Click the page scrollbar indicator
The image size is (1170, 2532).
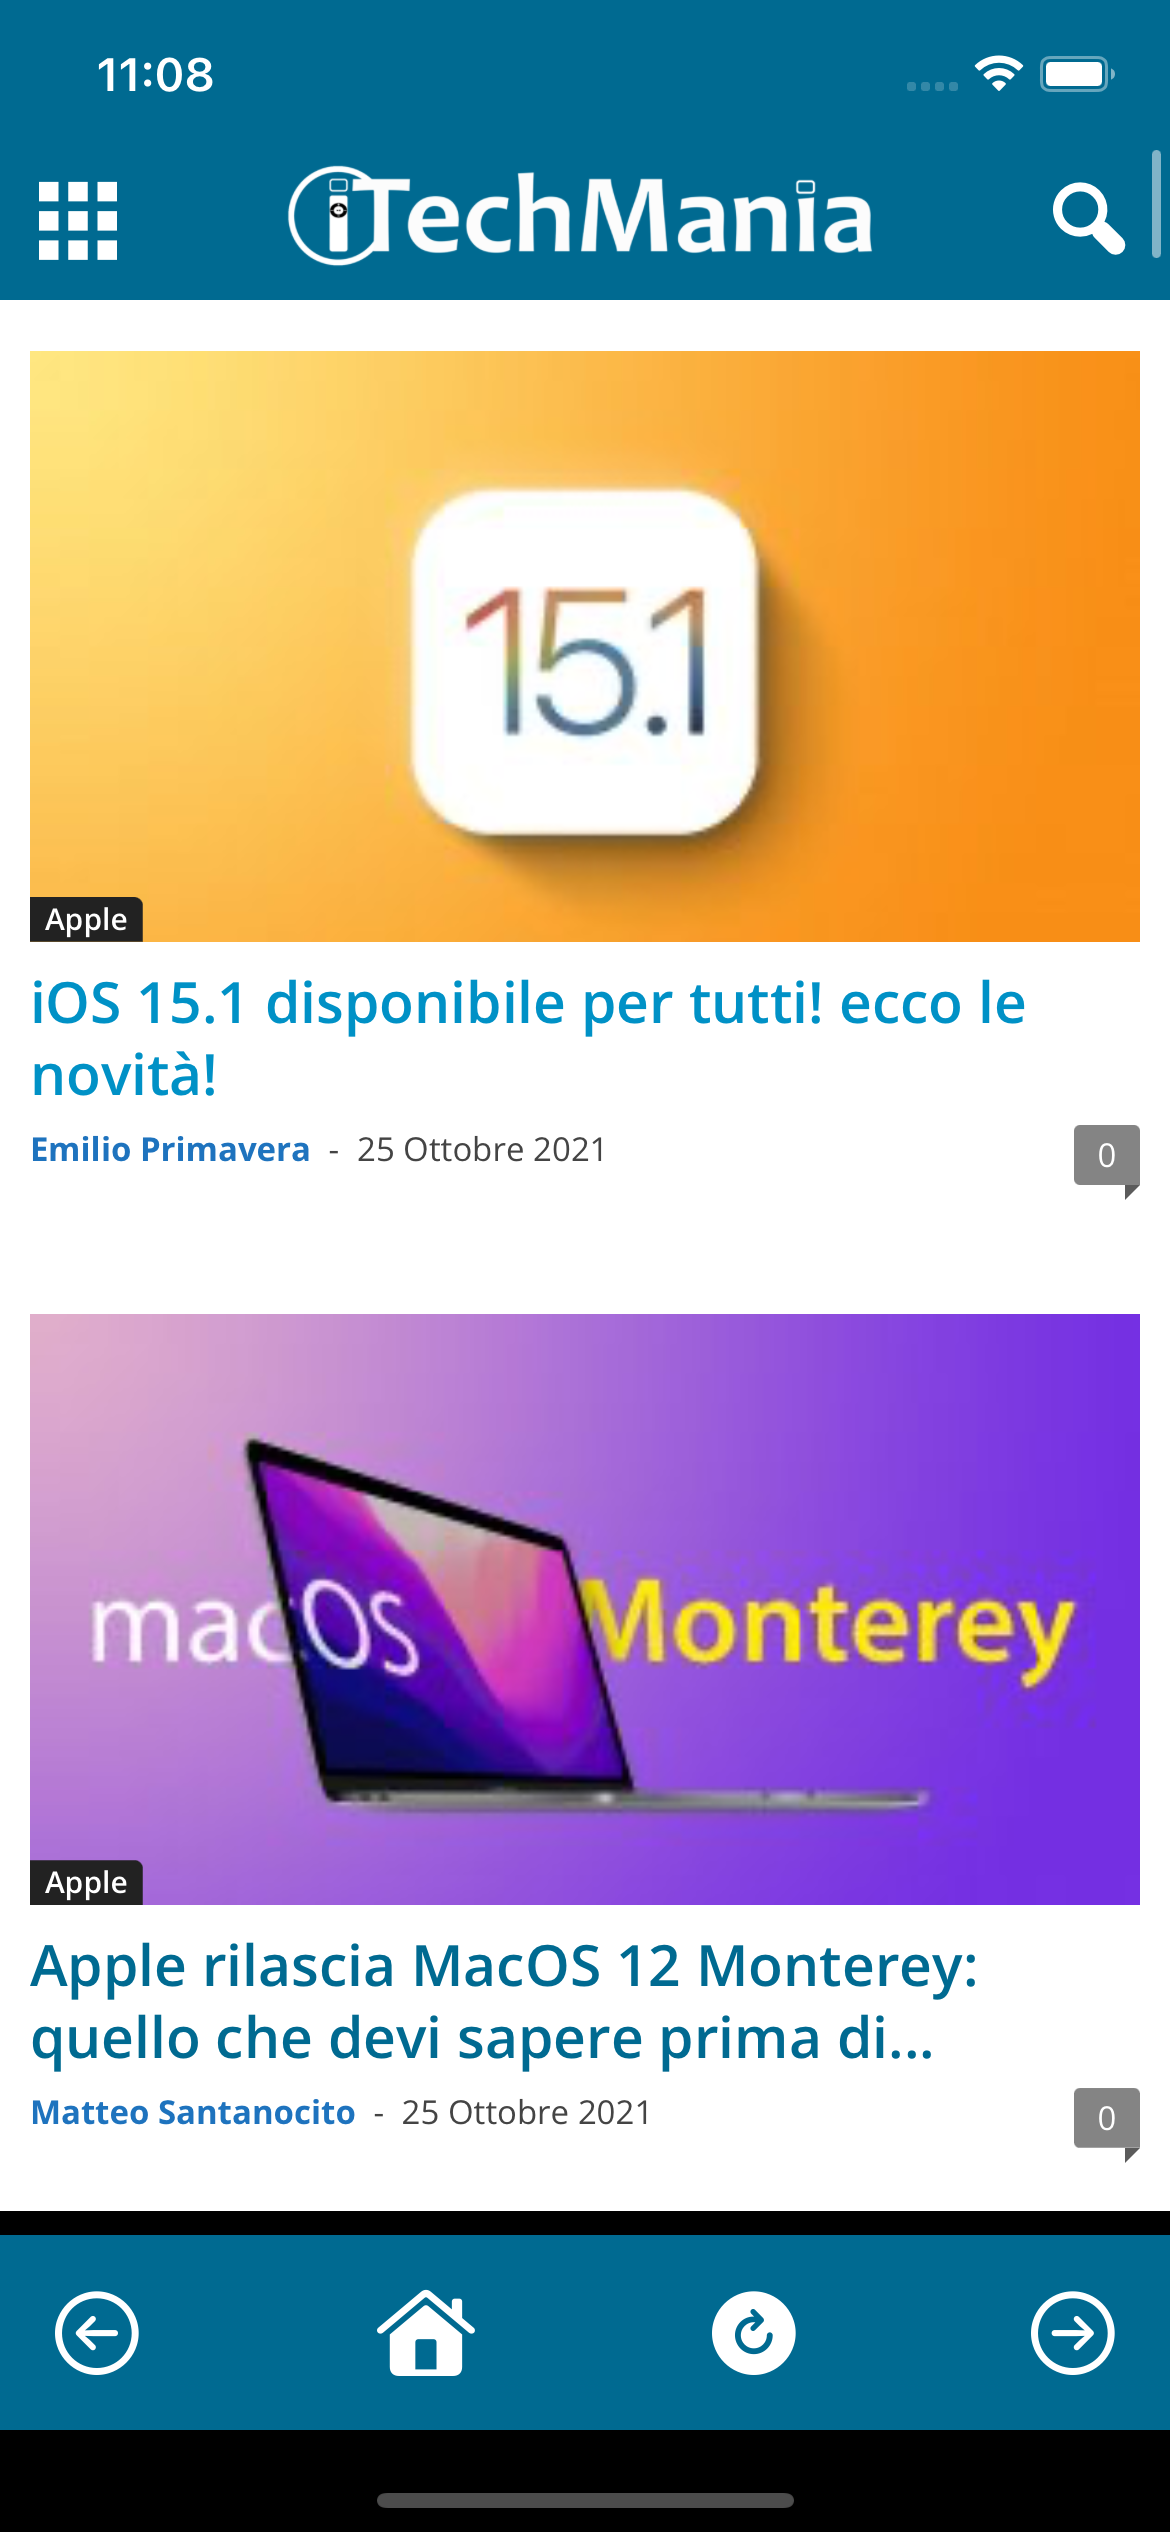(1156, 204)
